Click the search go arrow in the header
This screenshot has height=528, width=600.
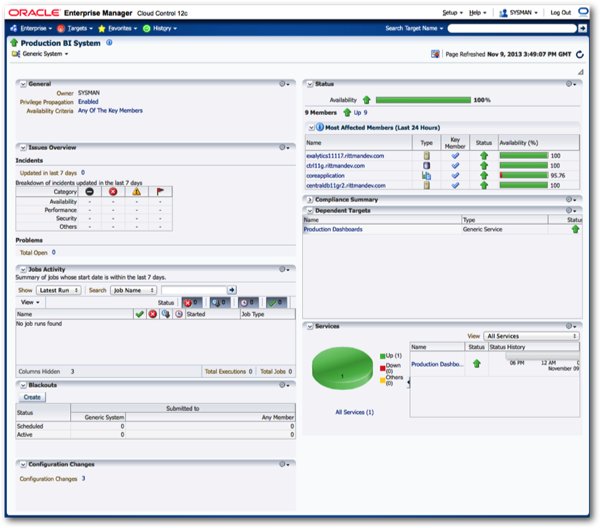pos(582,28)
